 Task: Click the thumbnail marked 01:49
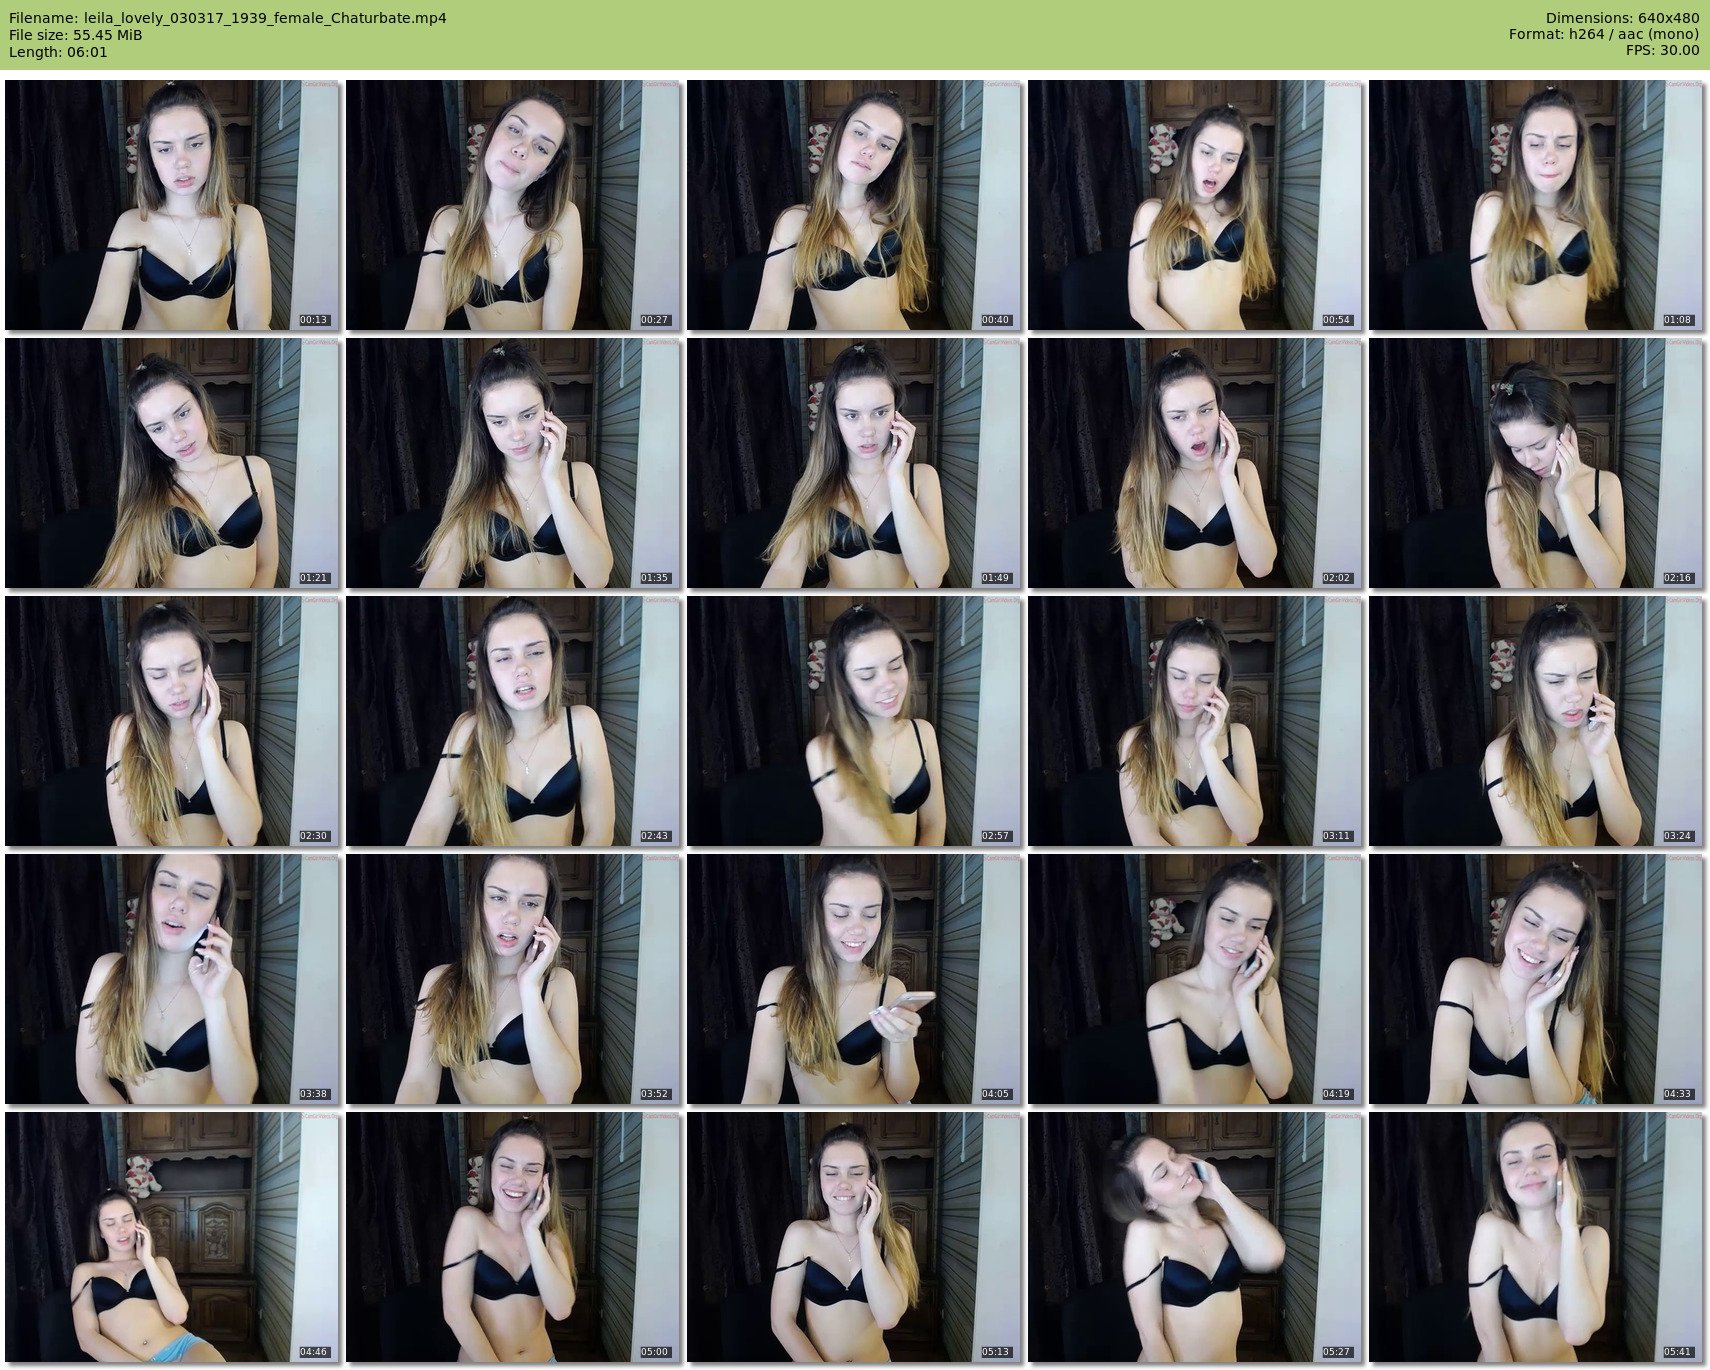[854, 463]
